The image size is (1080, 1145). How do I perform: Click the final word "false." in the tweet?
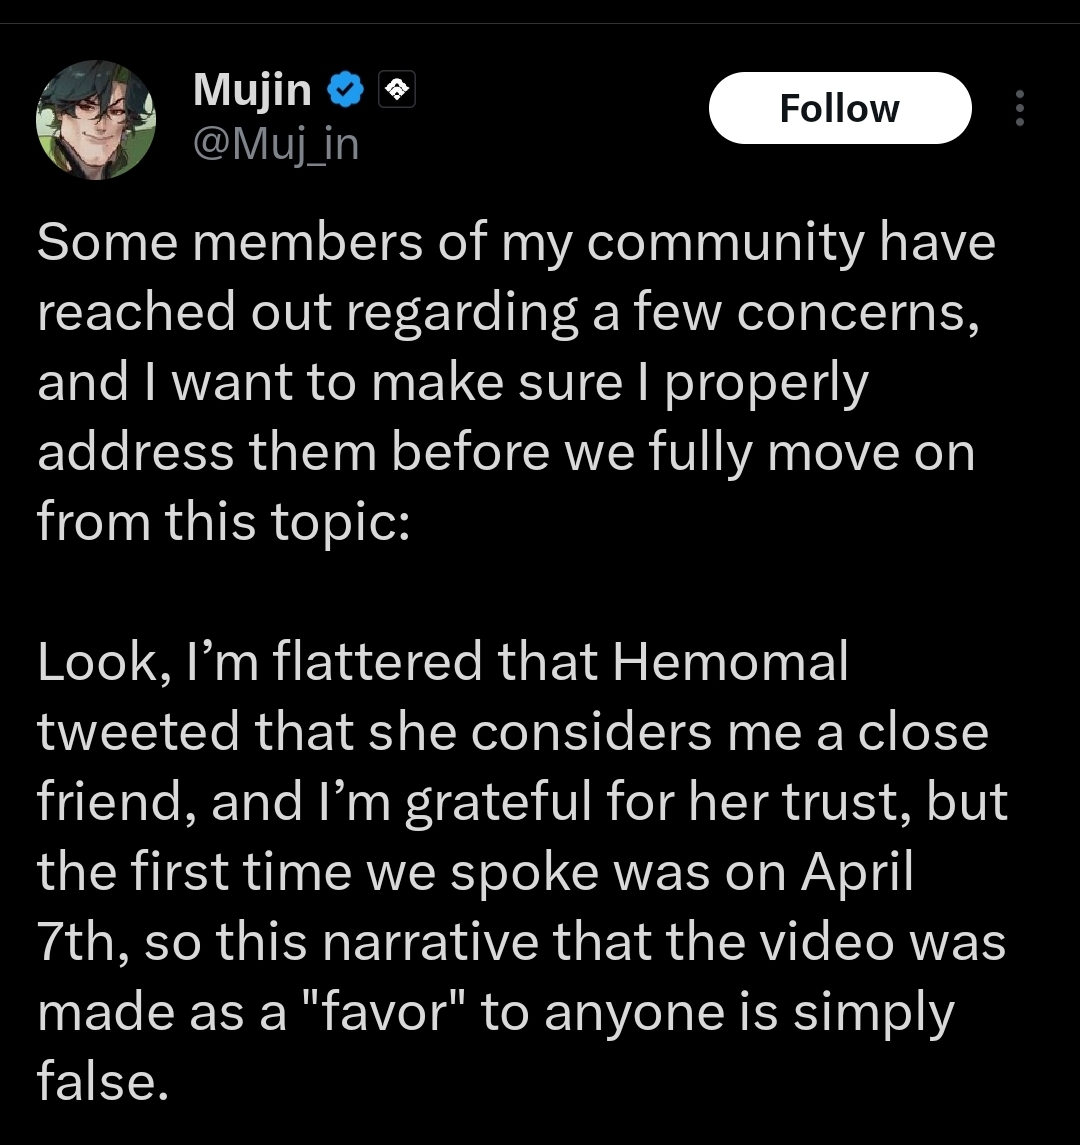tap(101, 1082)
